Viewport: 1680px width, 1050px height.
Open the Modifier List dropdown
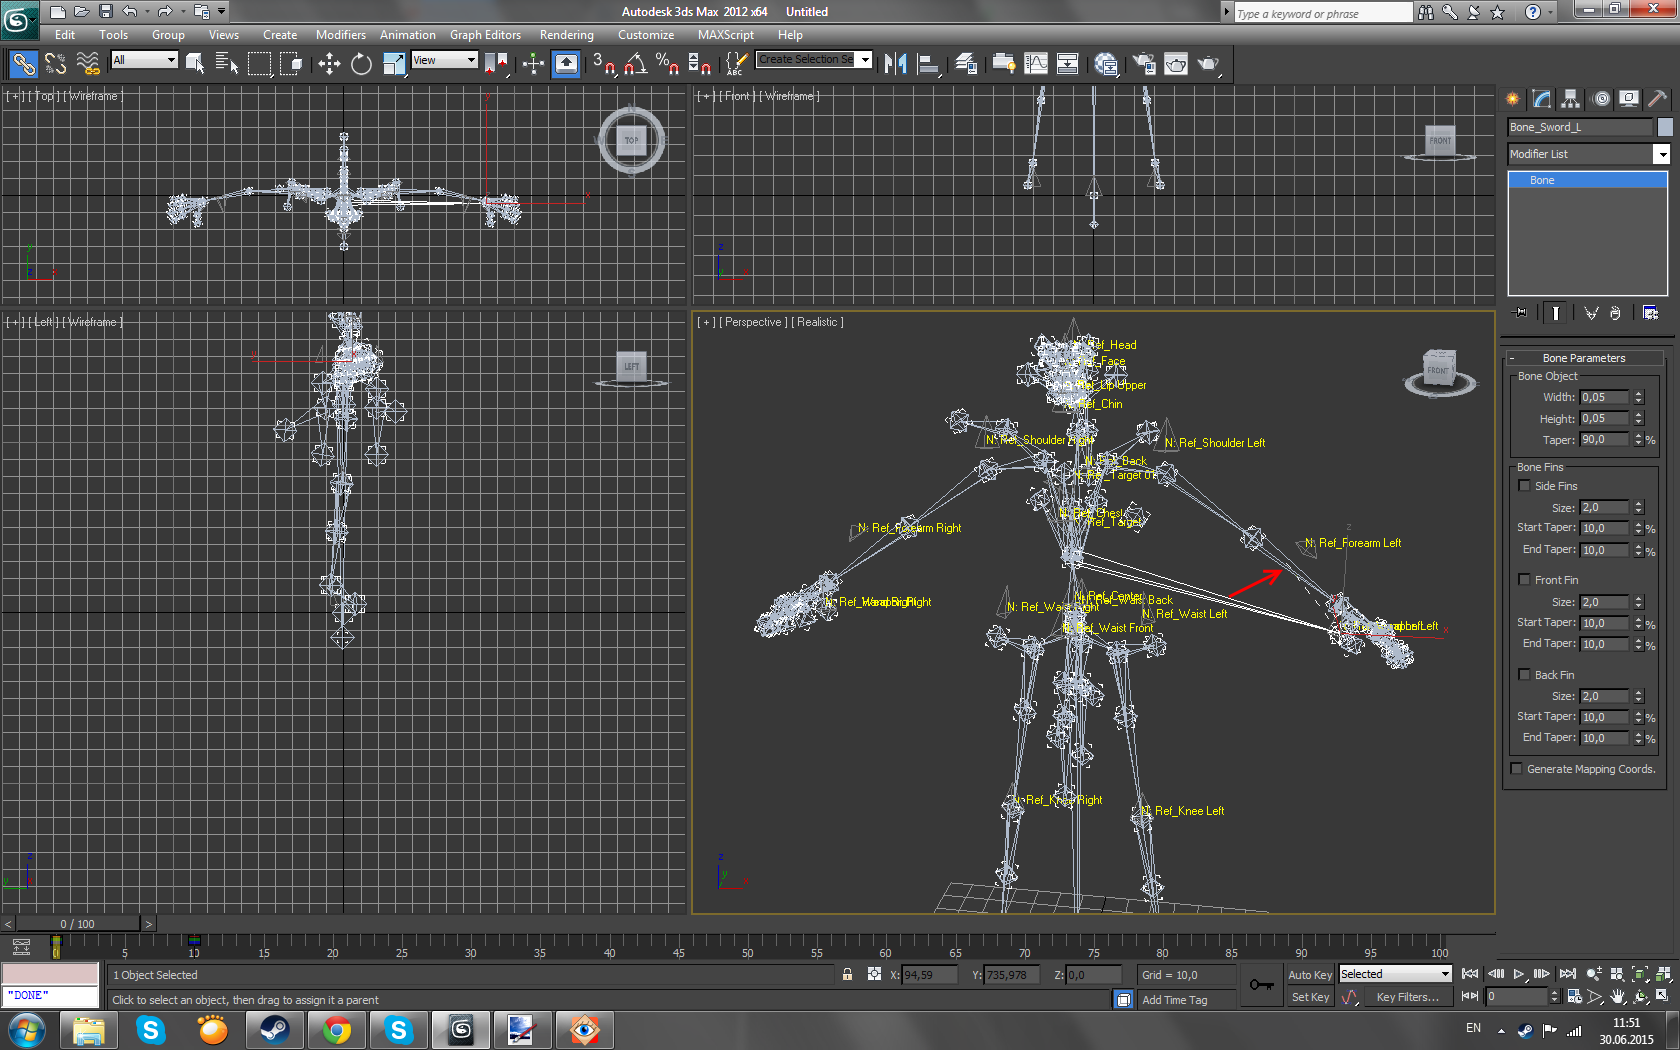click(x=1661, y=154)
